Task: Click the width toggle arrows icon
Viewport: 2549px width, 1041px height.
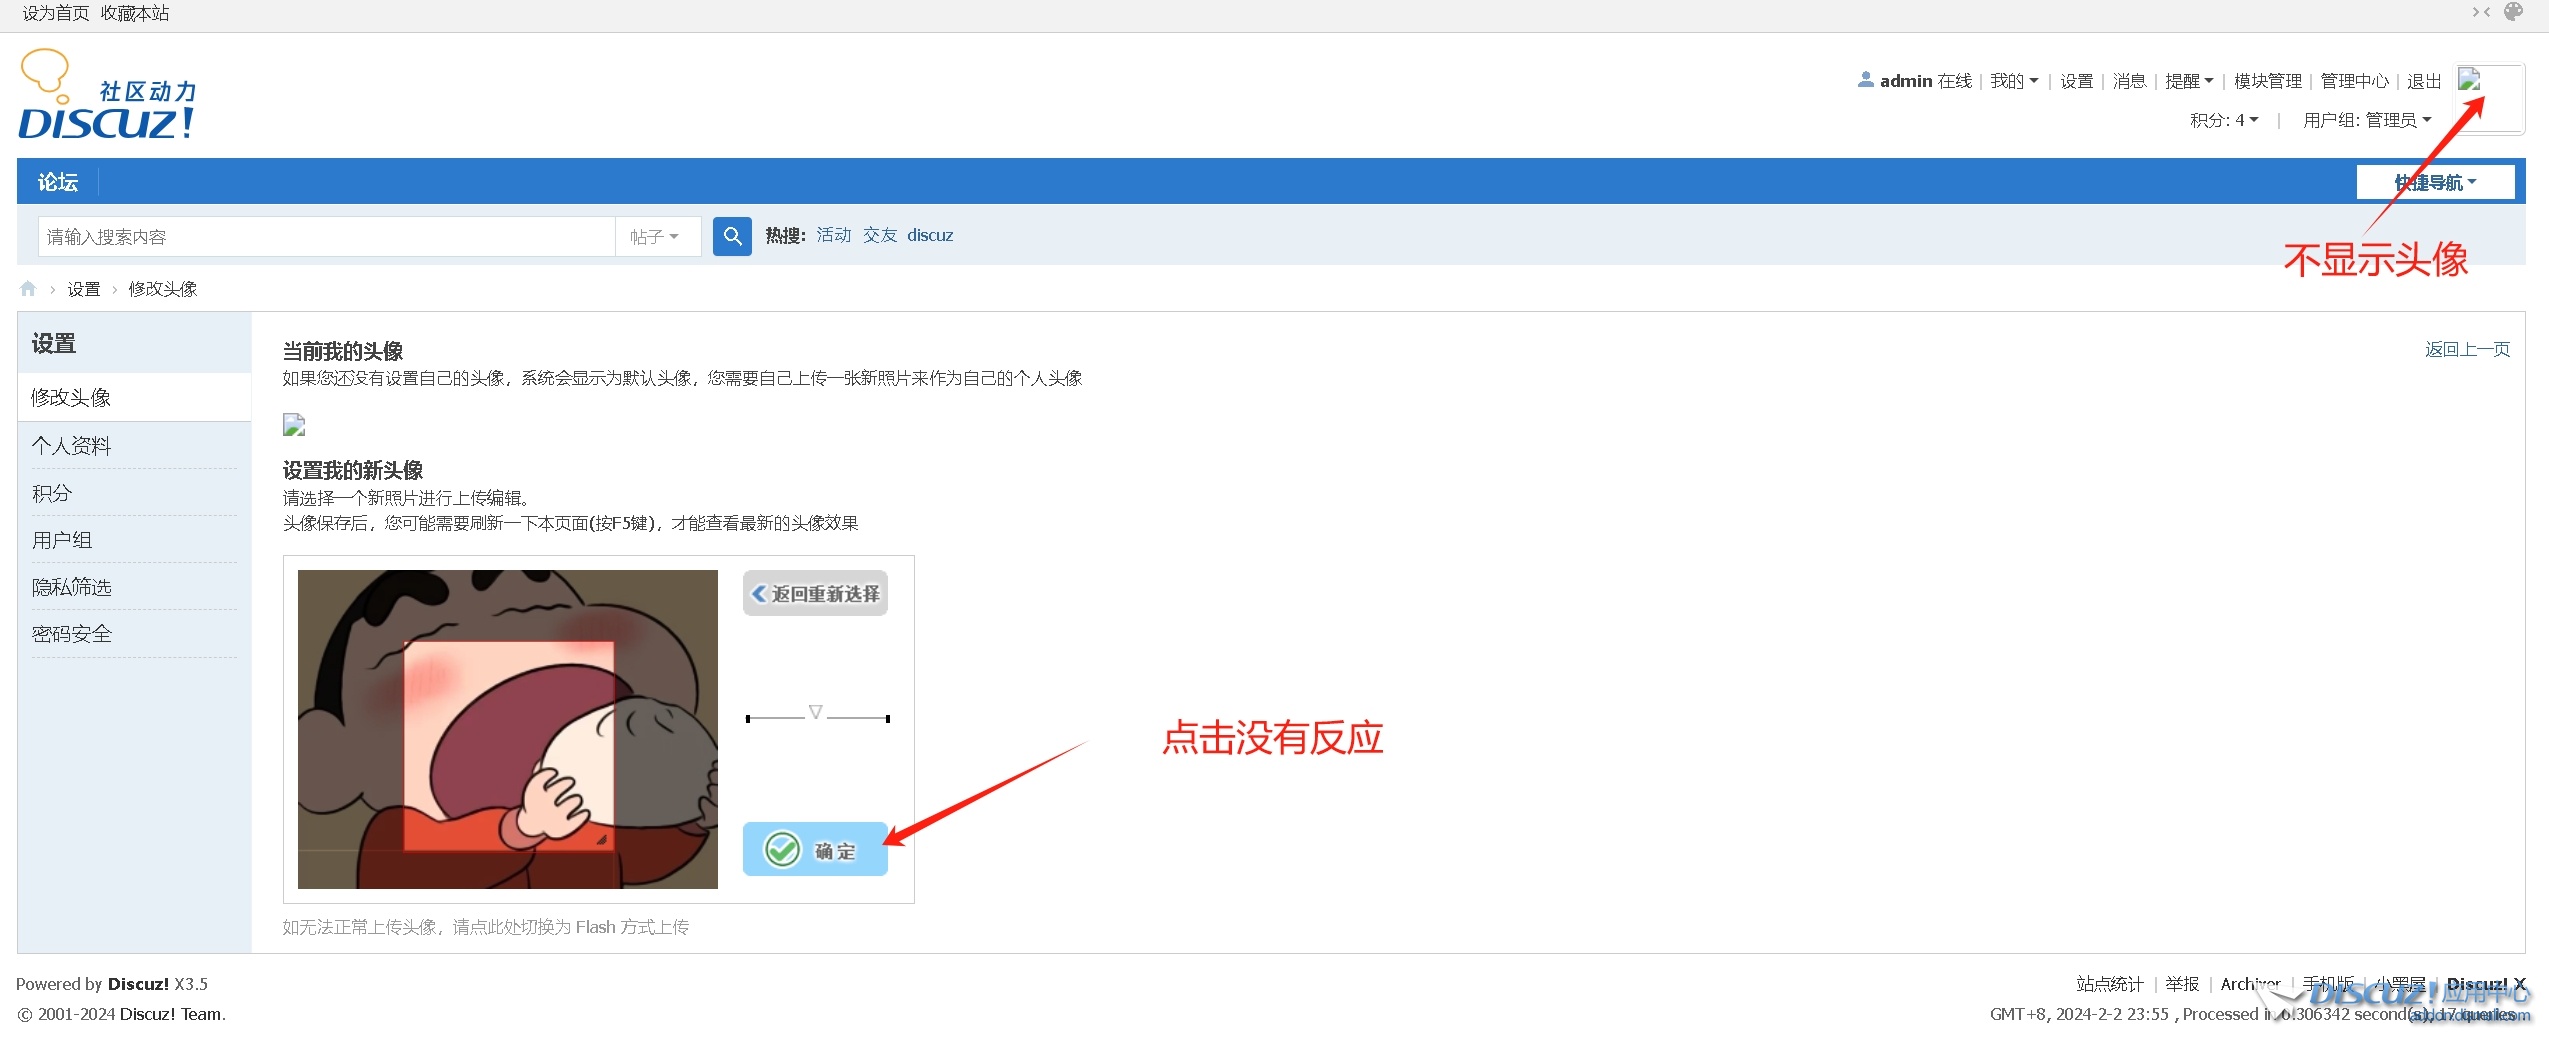Action: tap(2481, 12)
